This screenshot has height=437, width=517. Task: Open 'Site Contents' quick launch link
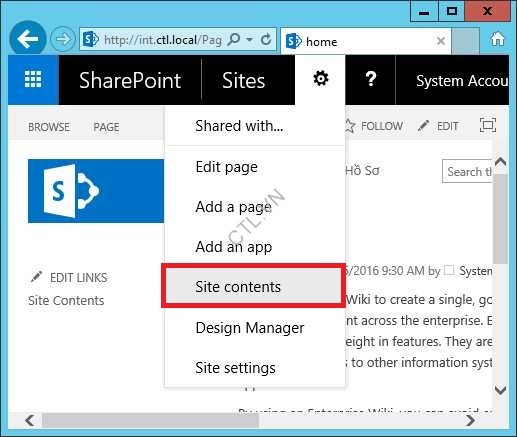tap(66, 300)
